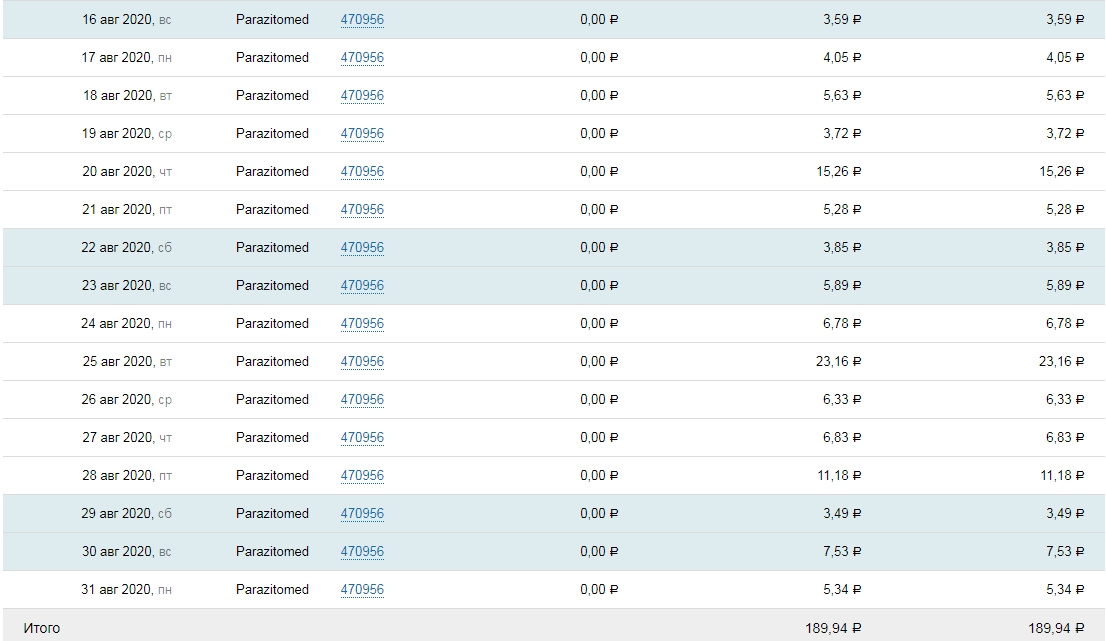The width and height of the screenshot is (1106, 641).
Task: Open link 470956 in 17 авг 2020 row
Action: click(x=362, y=58)
